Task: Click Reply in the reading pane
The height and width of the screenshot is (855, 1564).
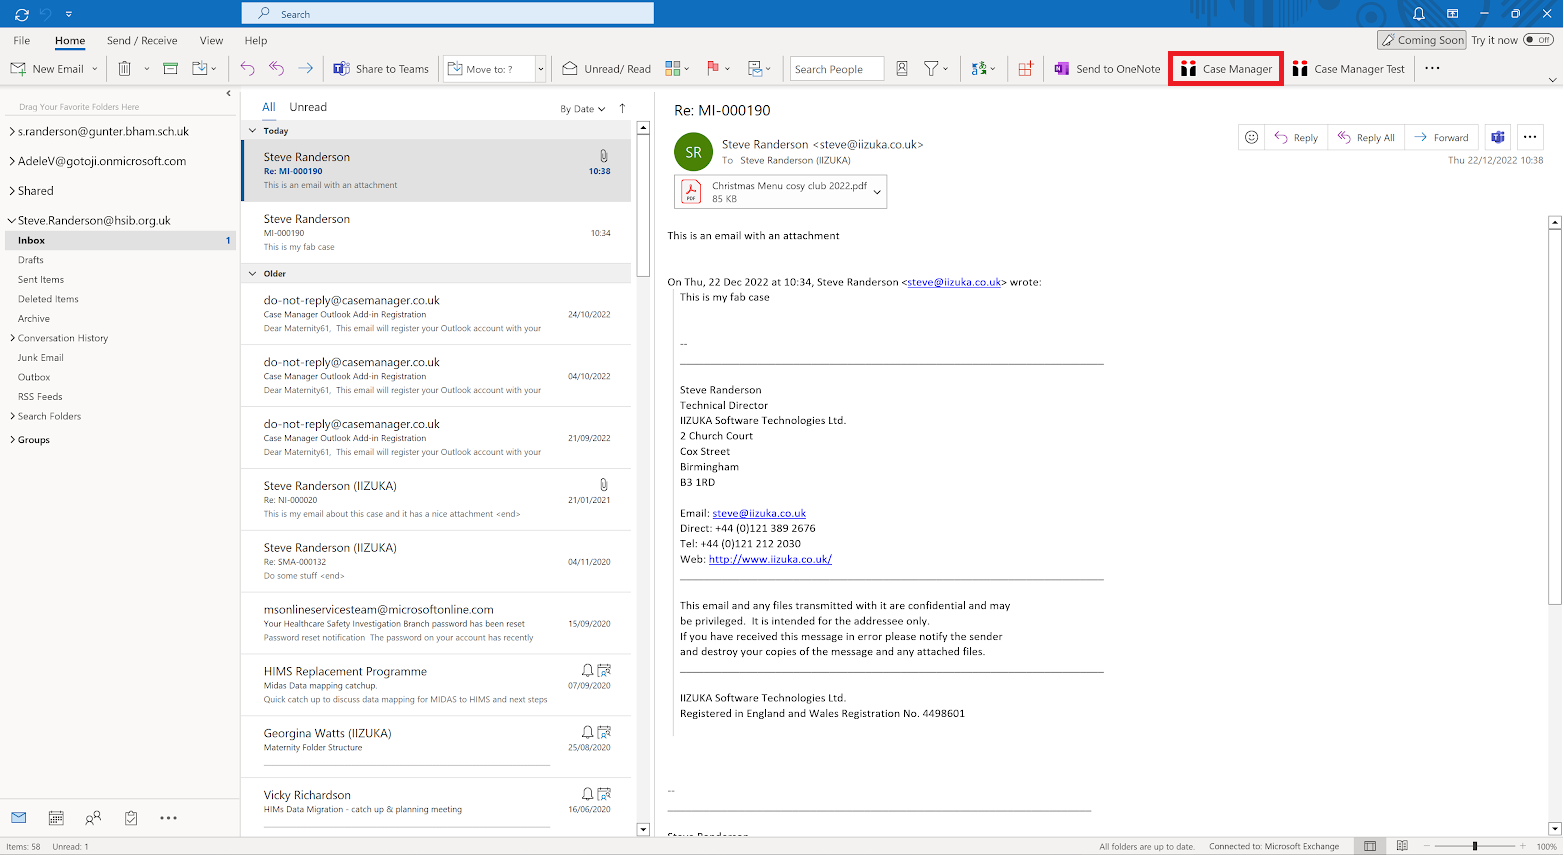Action: pyautogui.click(x=1295, y=137)
